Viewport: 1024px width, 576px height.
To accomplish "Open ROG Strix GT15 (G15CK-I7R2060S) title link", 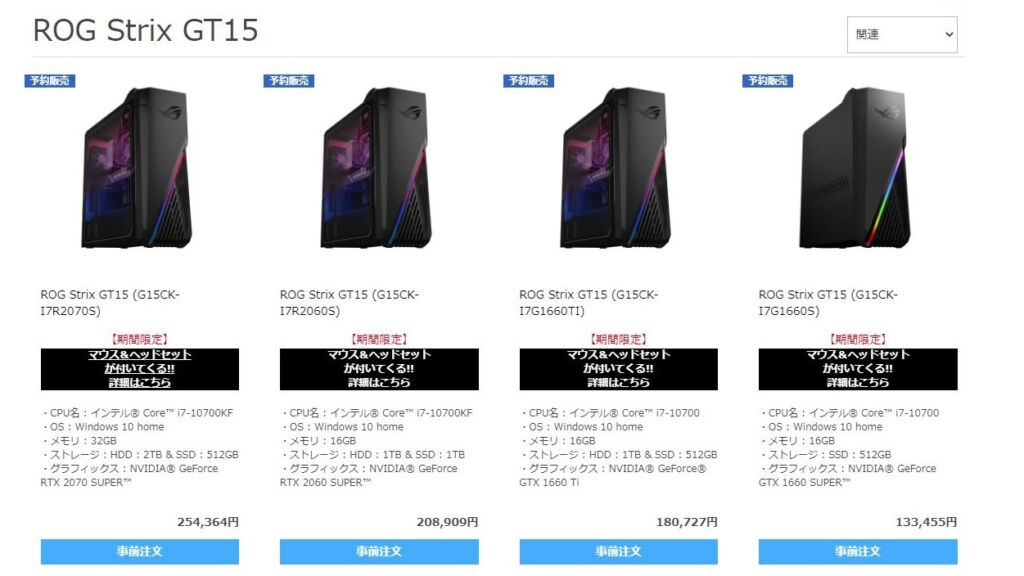I will pos(349,303).
